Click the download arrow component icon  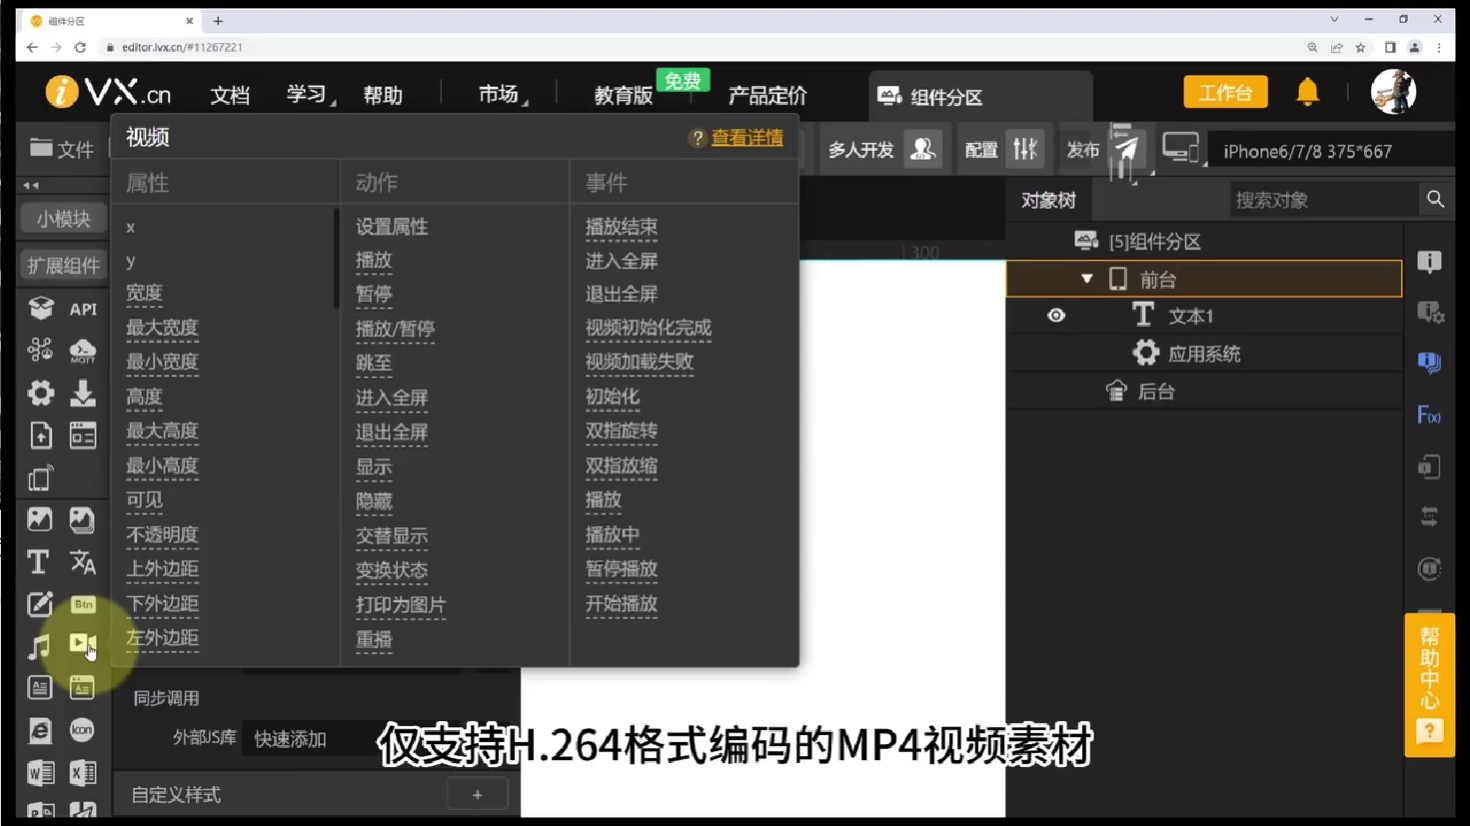coord(83,393)
